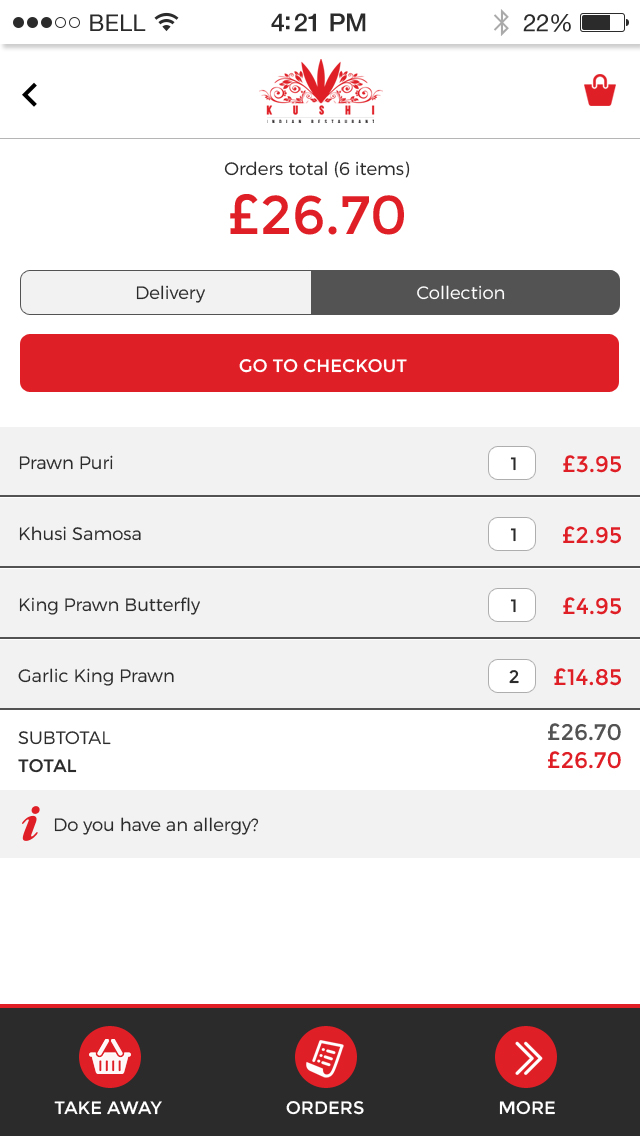The width and height of the screenshot is (640, 1136).
Task: Open the TAKE AWAY tab label
Action: [x=109, y=1108]
